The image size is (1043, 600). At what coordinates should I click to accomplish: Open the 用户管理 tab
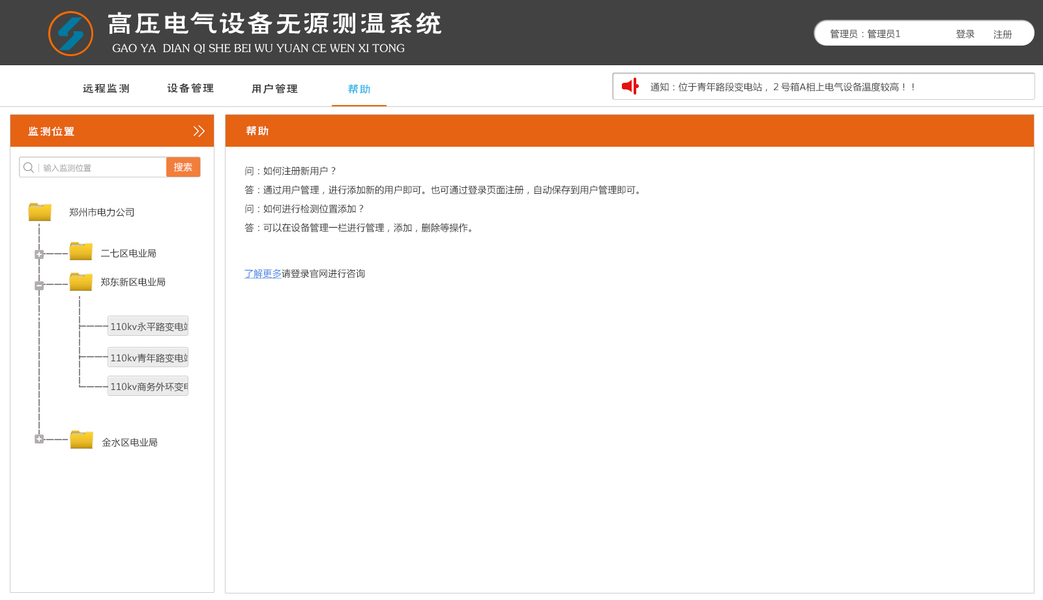[x=275, y=88]
